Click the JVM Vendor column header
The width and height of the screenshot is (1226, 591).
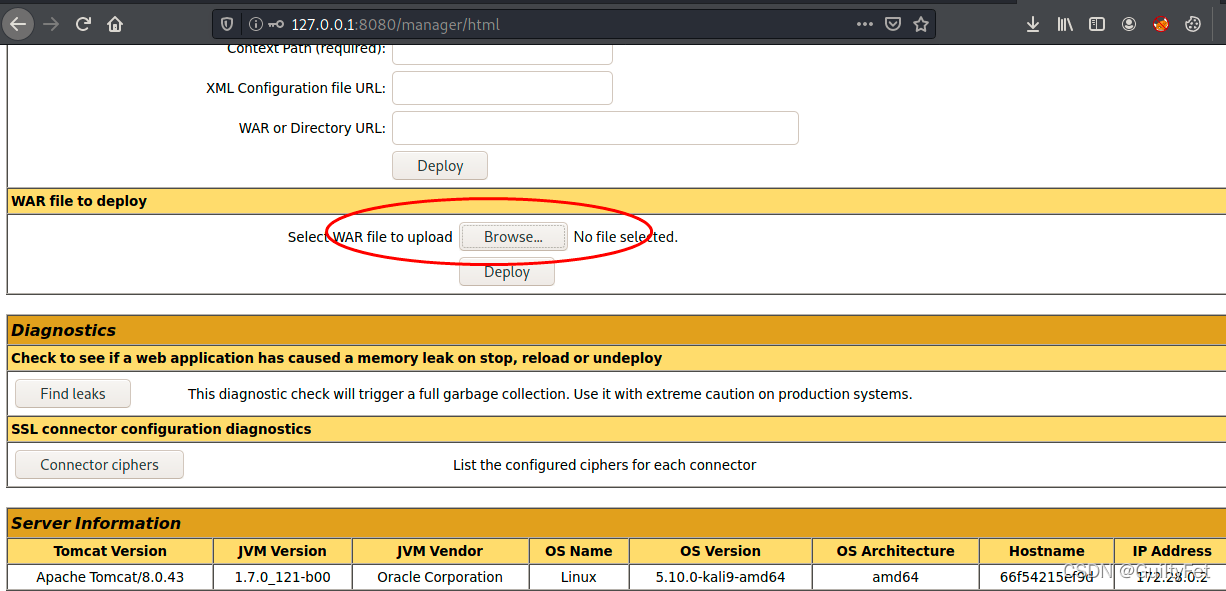click(x=440, y=551)
